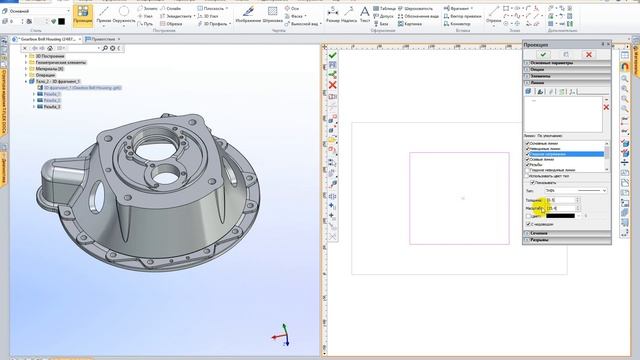This screenshot has width=640, height=360.
Task: Click the Фрагмент ribbon item
Action: point(458,8)
